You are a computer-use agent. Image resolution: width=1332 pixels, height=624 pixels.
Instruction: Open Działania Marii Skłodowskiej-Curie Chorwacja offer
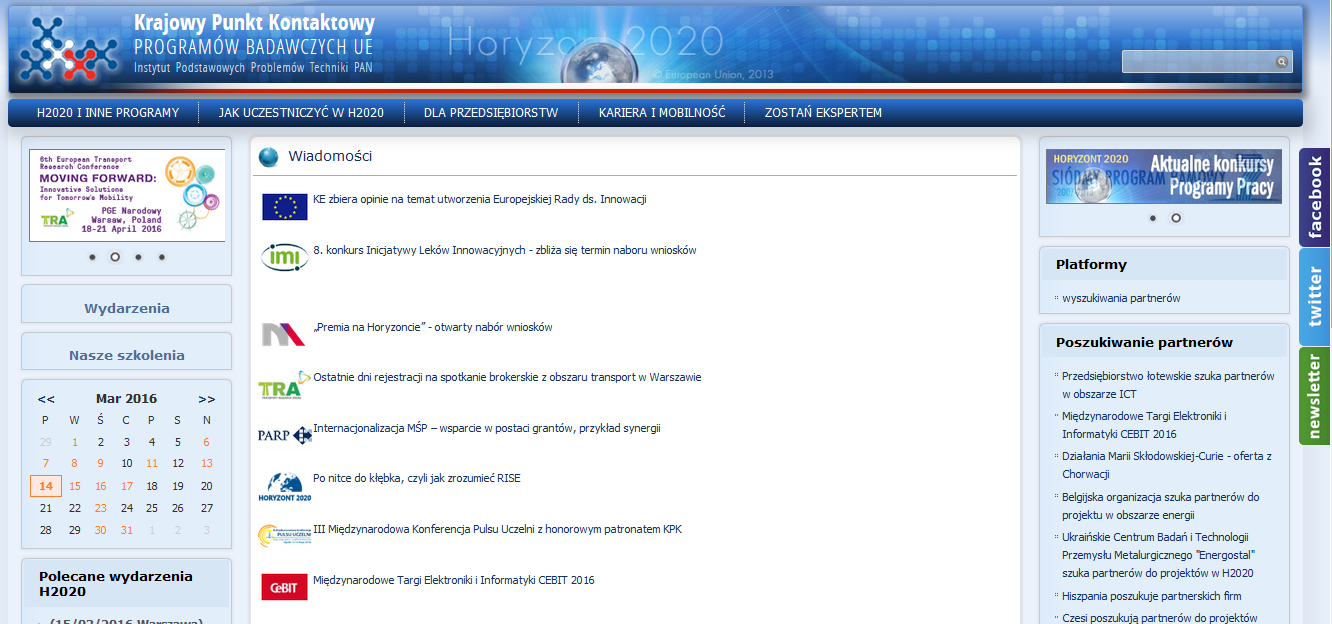point(1167,465)
